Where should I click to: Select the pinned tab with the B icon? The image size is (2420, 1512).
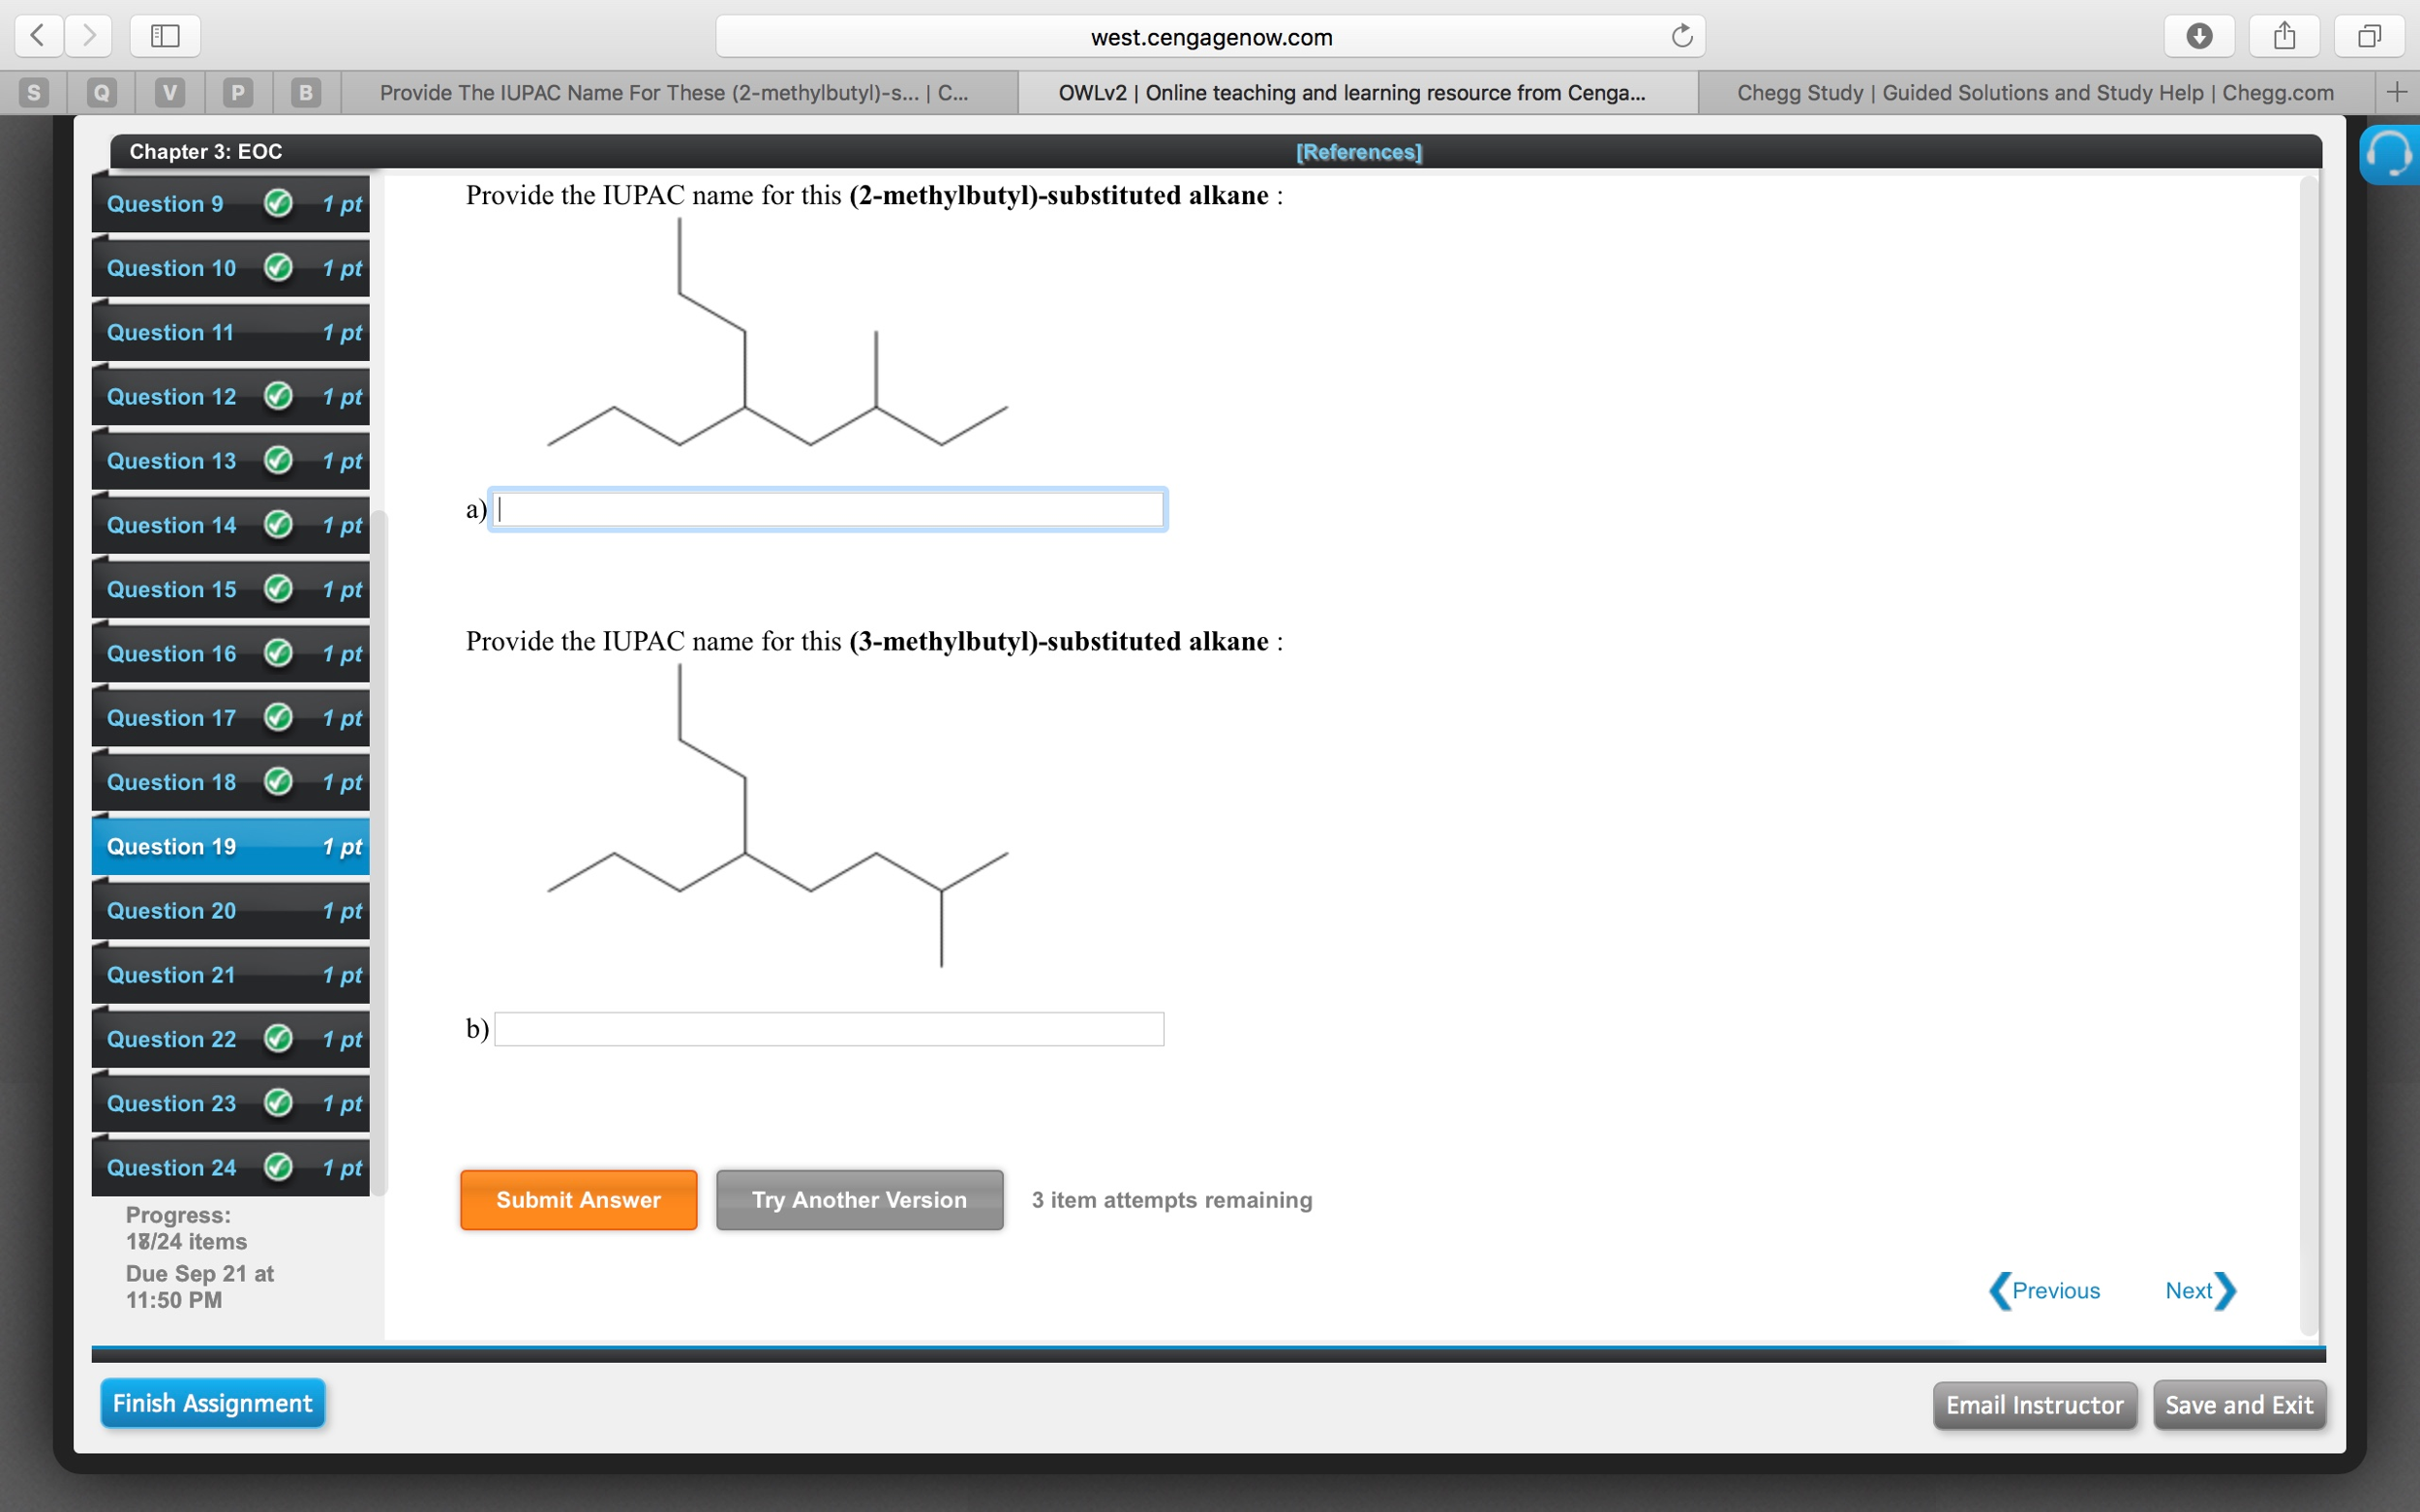(305, 92)
